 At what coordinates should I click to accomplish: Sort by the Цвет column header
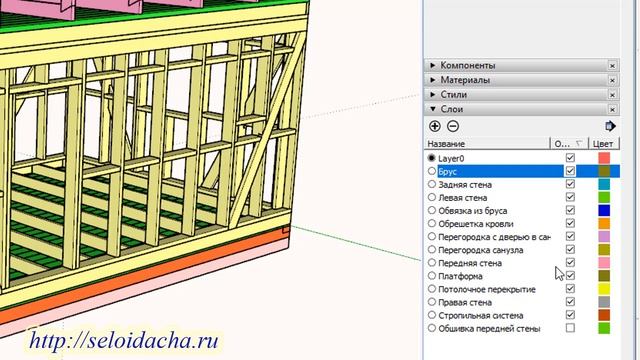pos(604,144)
